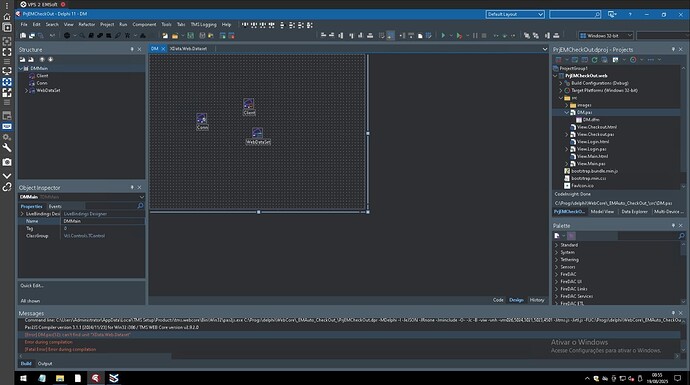Open the notifications center in the taskbar

678,378
